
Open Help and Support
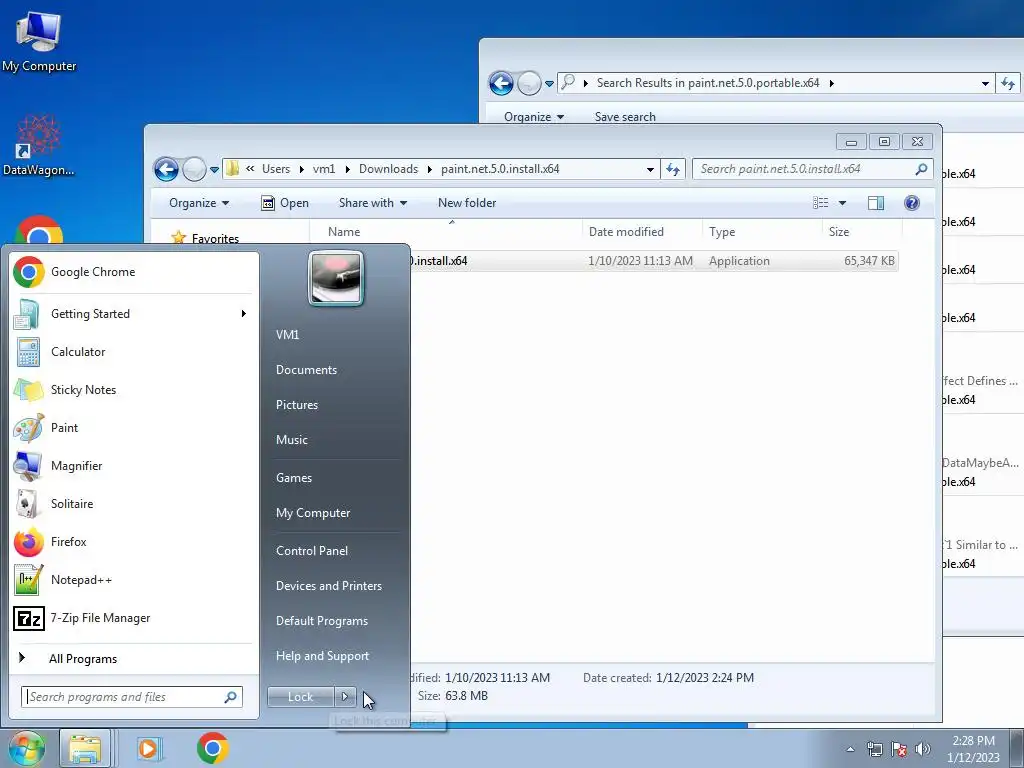[x=322, y=656]
